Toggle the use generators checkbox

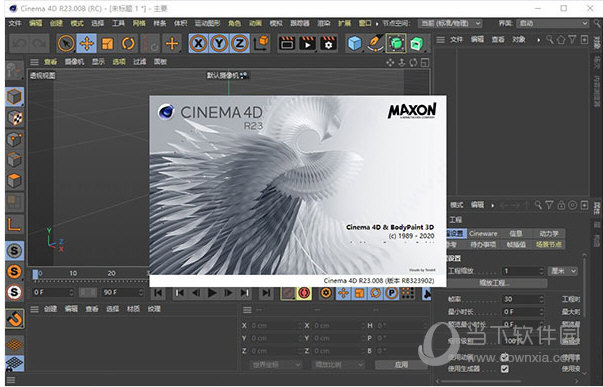point(505,369)
